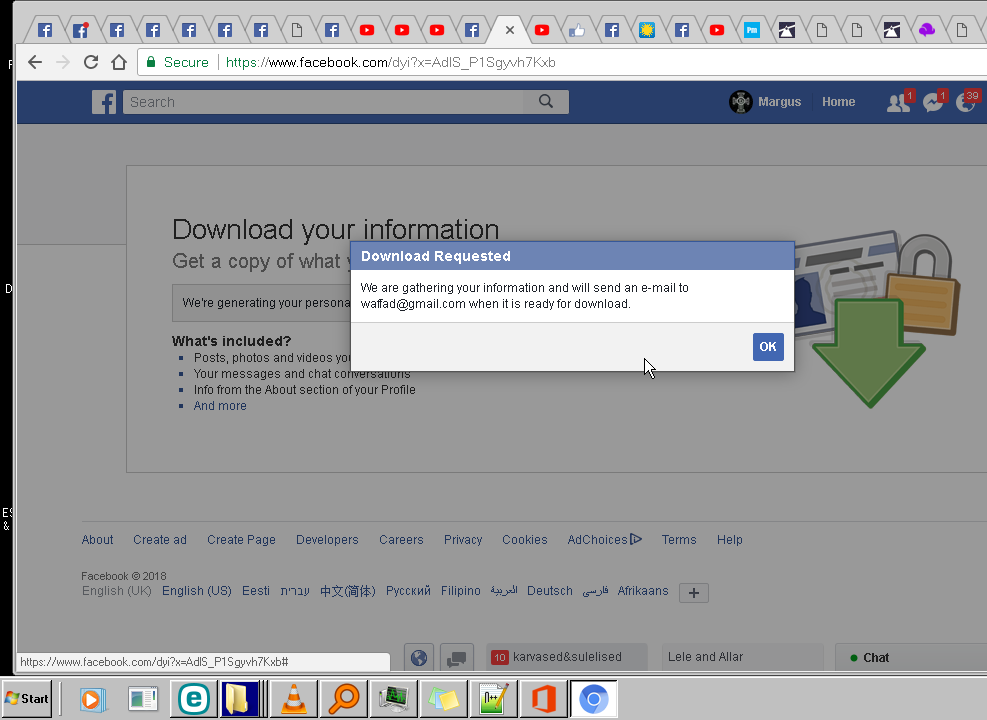
Task: Open the About footer link
Action: click(x=98, y=539)
